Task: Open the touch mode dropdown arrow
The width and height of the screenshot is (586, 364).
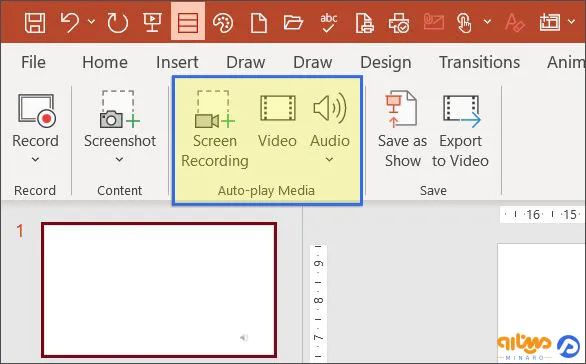Action: [x=487, y=22]
